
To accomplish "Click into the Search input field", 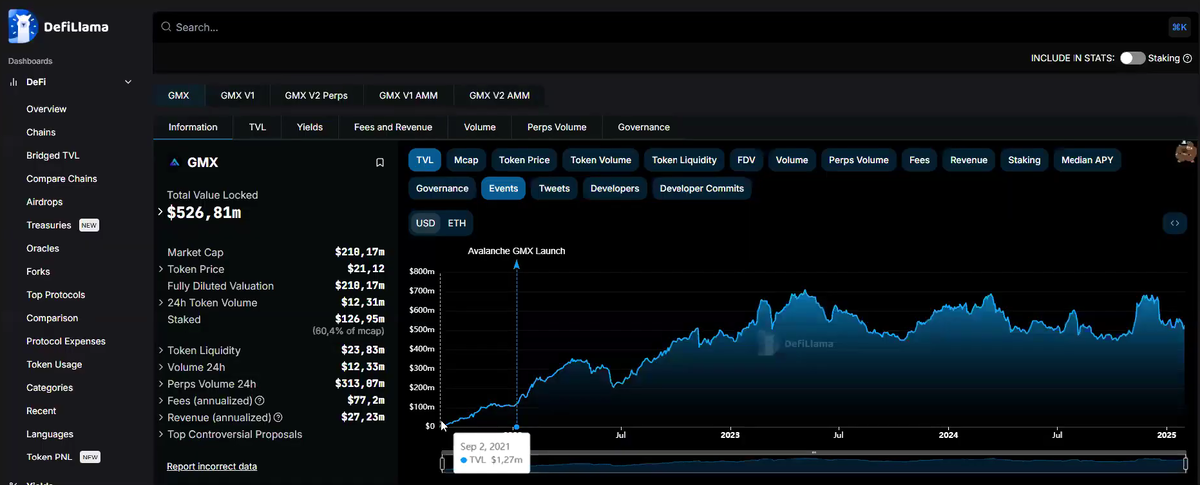I will pyautogui.click(x=660, y=27).
